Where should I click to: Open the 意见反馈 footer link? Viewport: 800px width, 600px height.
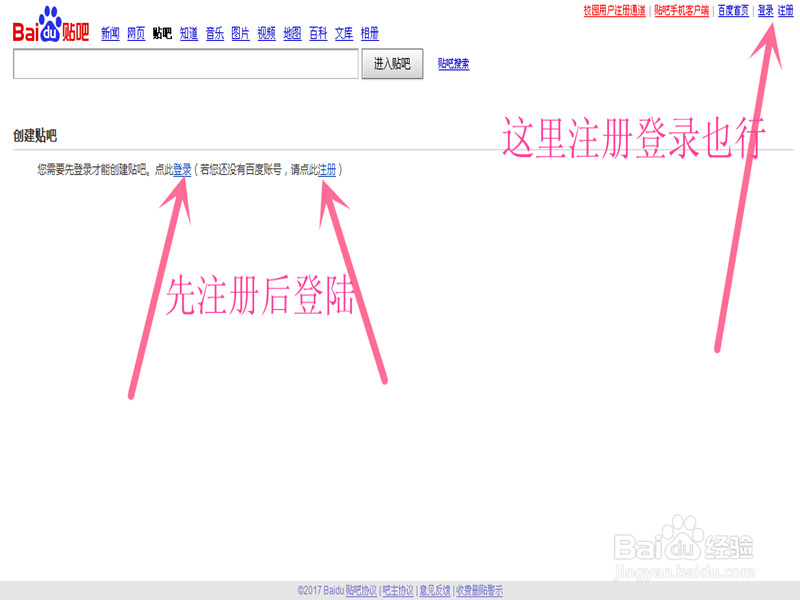pos(435,590)
